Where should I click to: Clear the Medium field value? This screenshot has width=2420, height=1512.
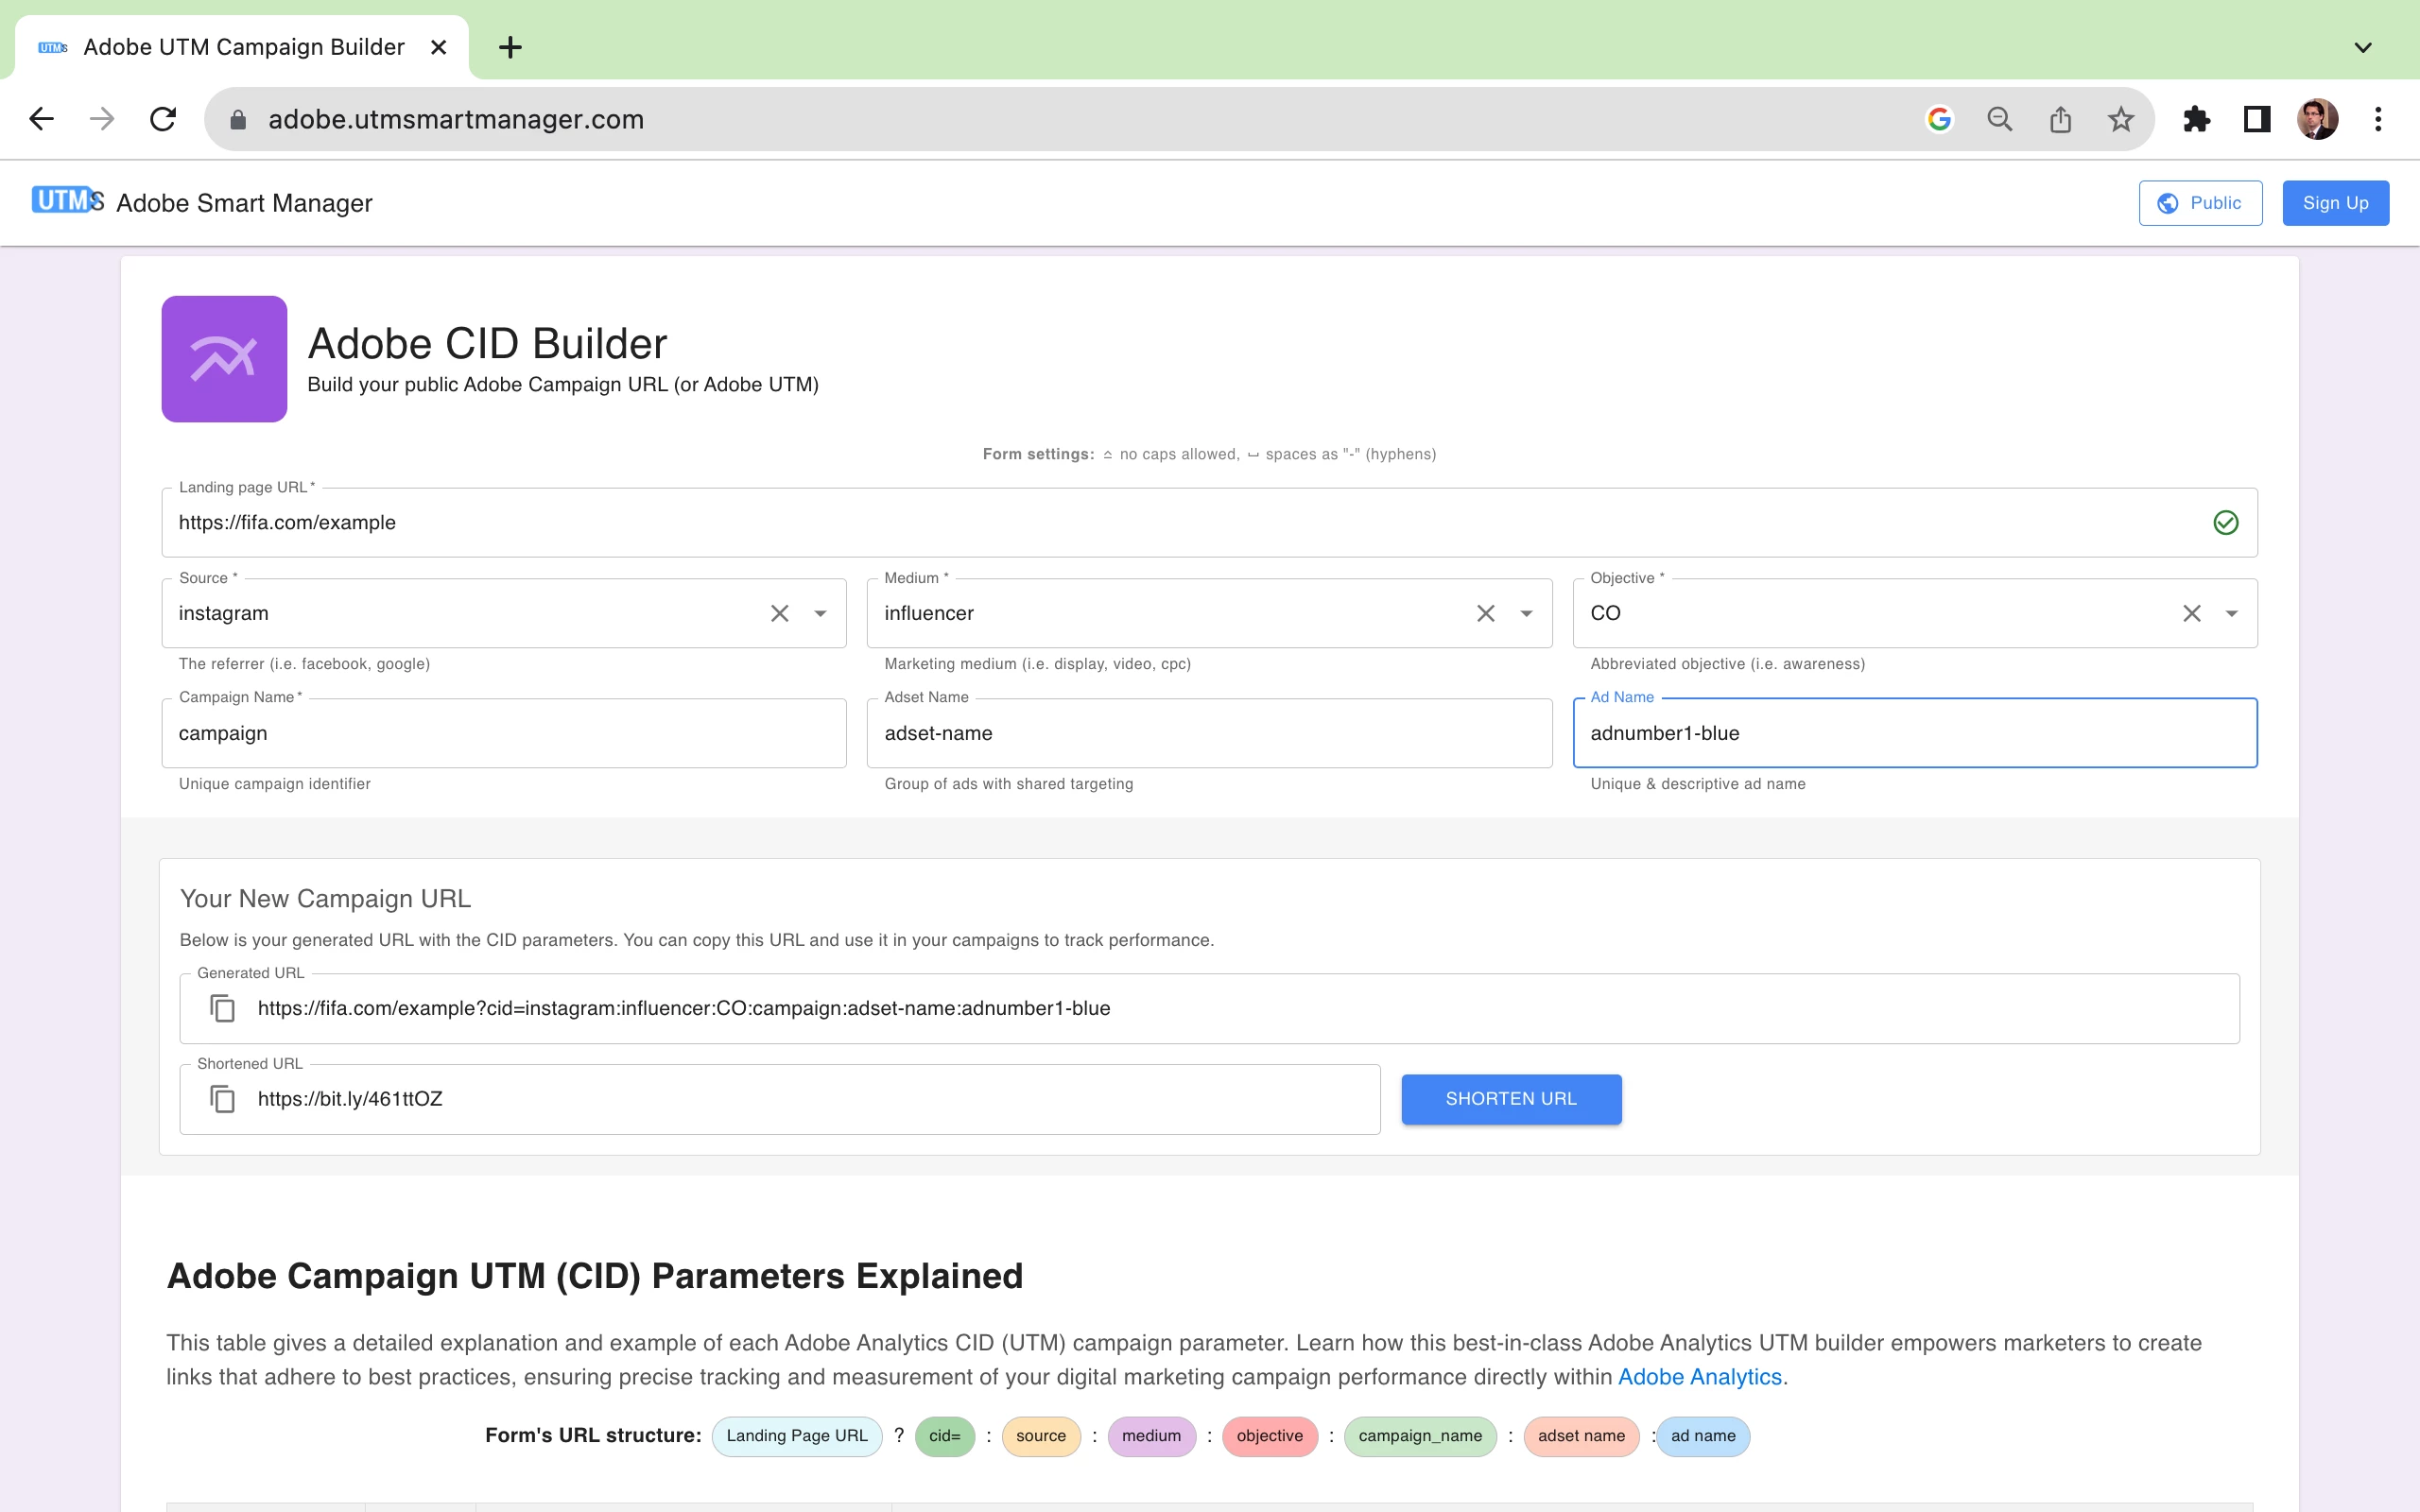(x=1485, y=613)
